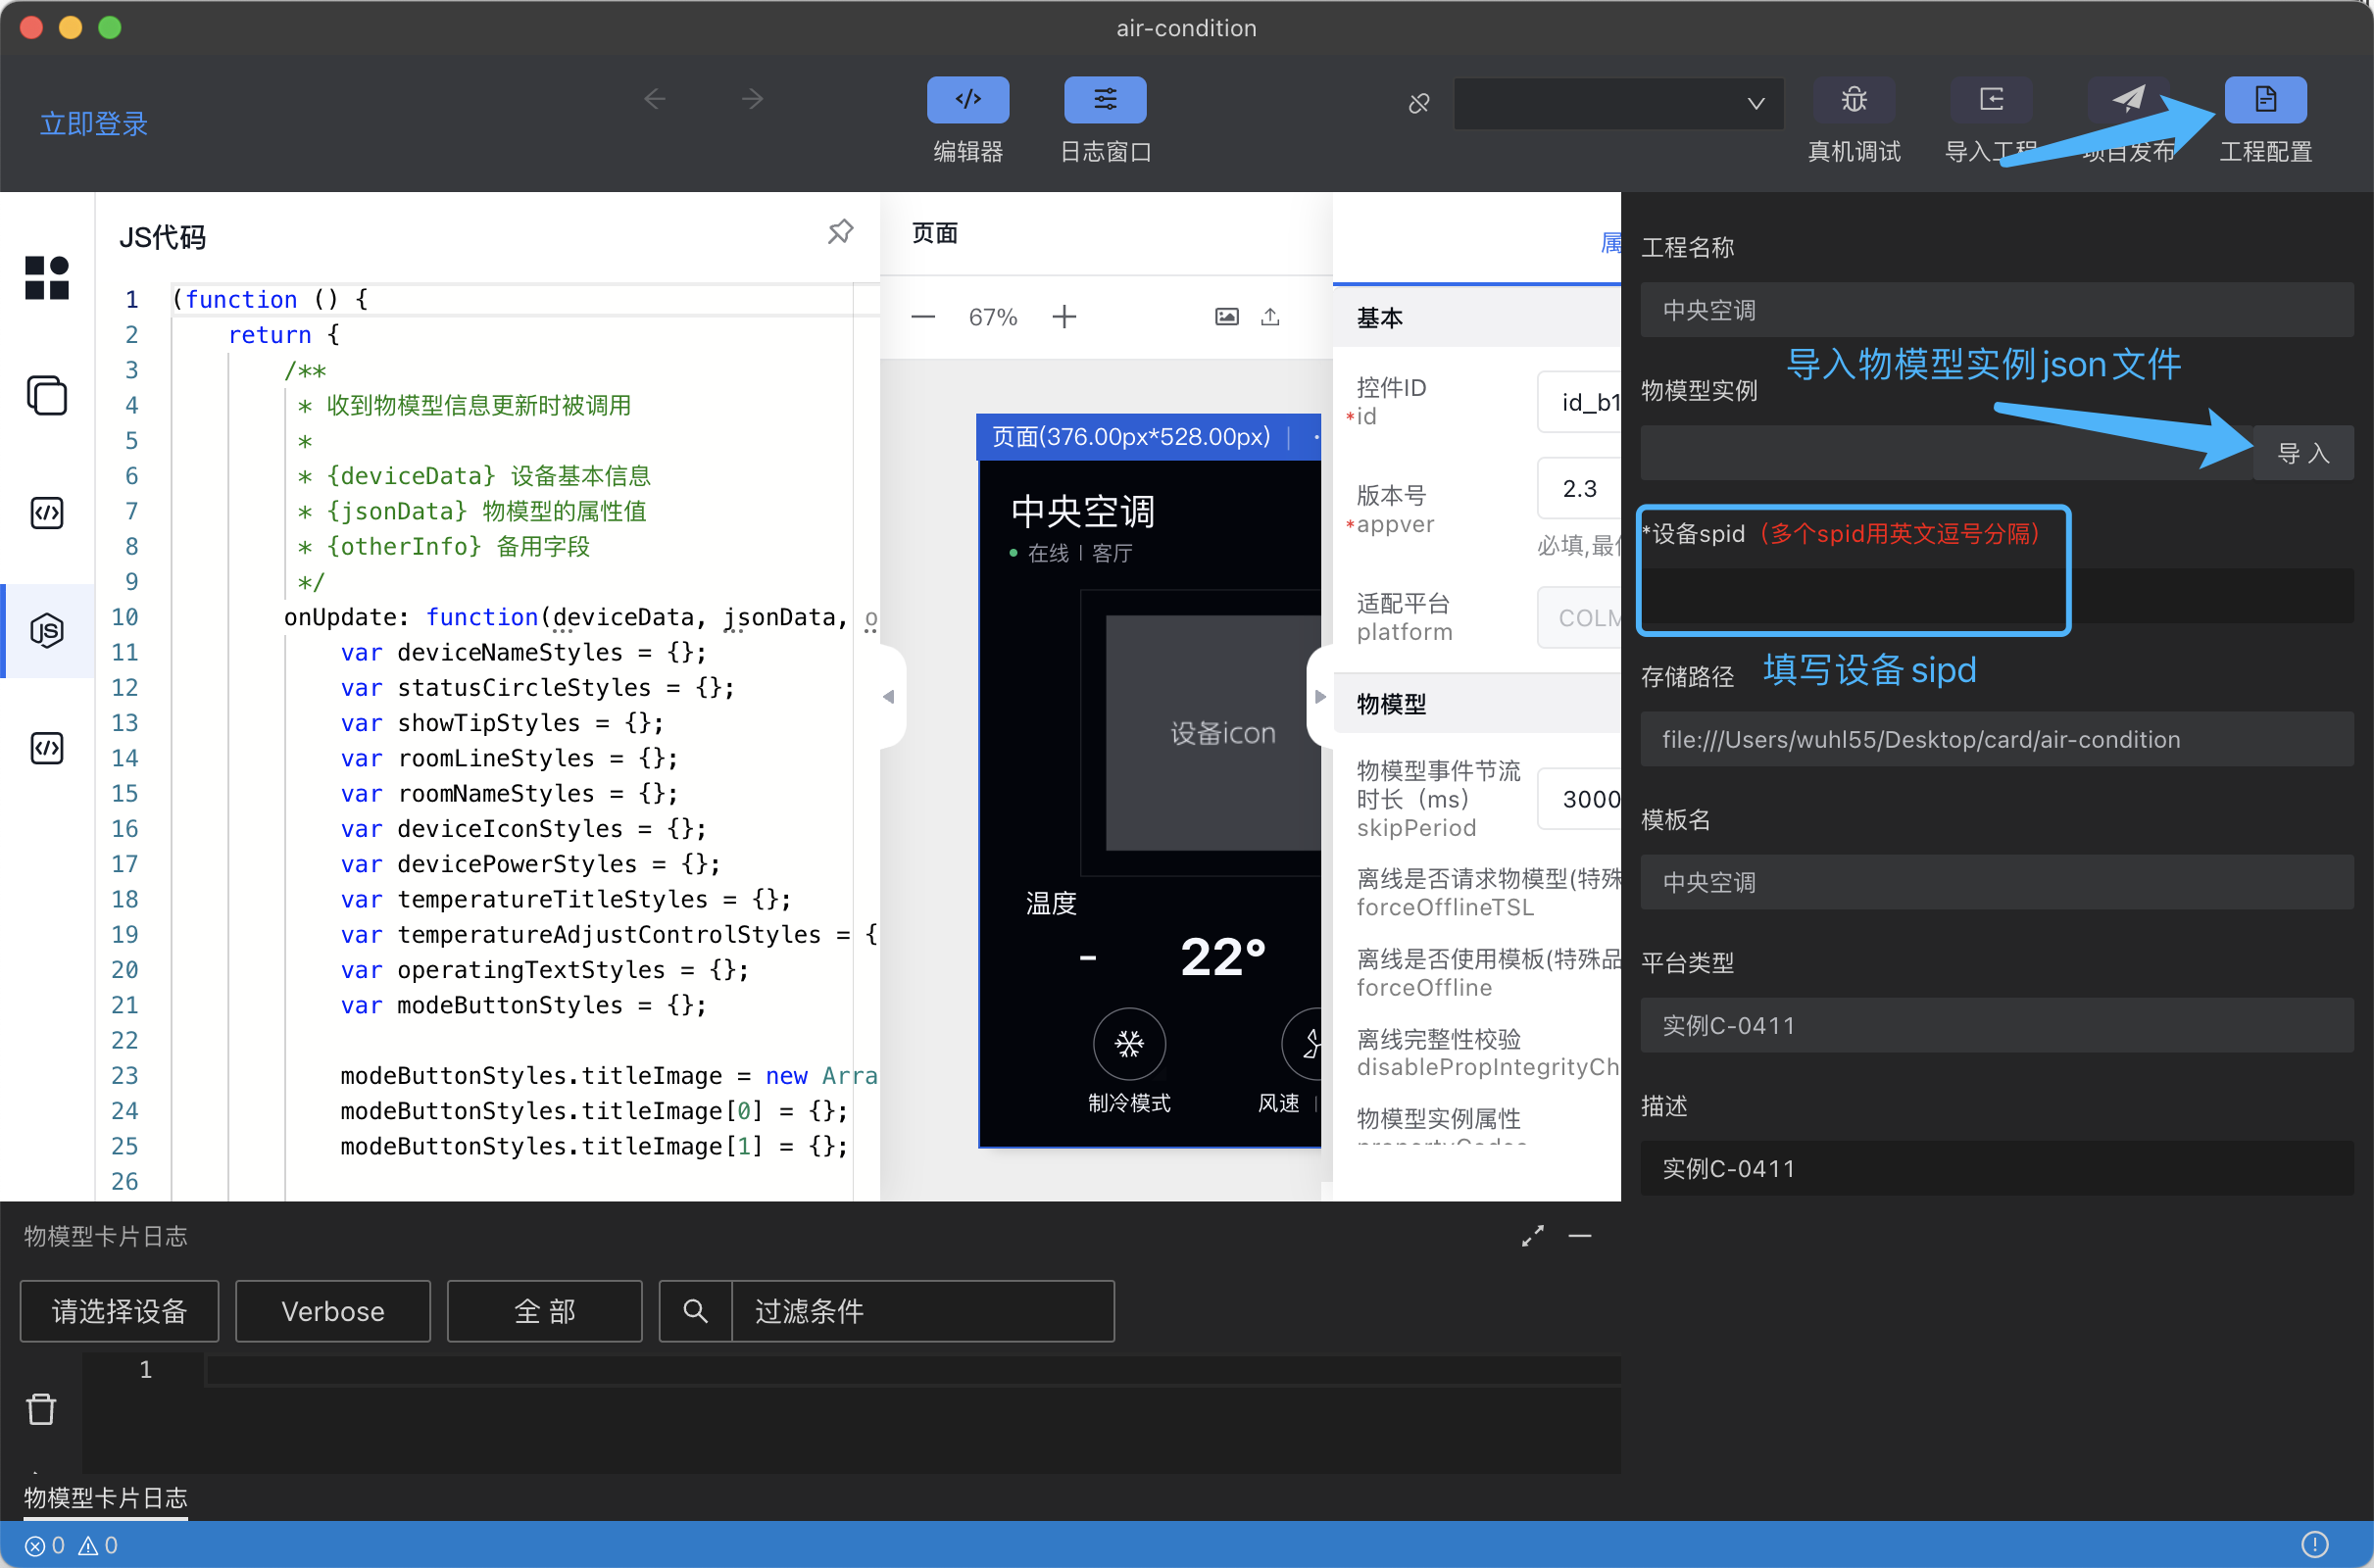Open the upper code sidebar icon
This screenshot has width=2374, height=1568.
(x=47, y=513)
